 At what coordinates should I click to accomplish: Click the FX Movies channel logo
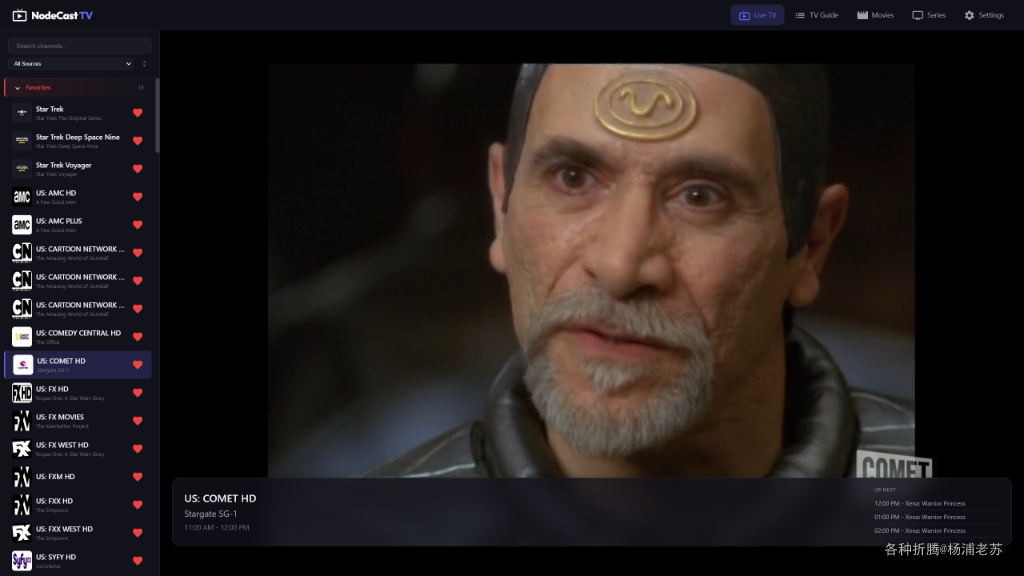tap(22, 421)
